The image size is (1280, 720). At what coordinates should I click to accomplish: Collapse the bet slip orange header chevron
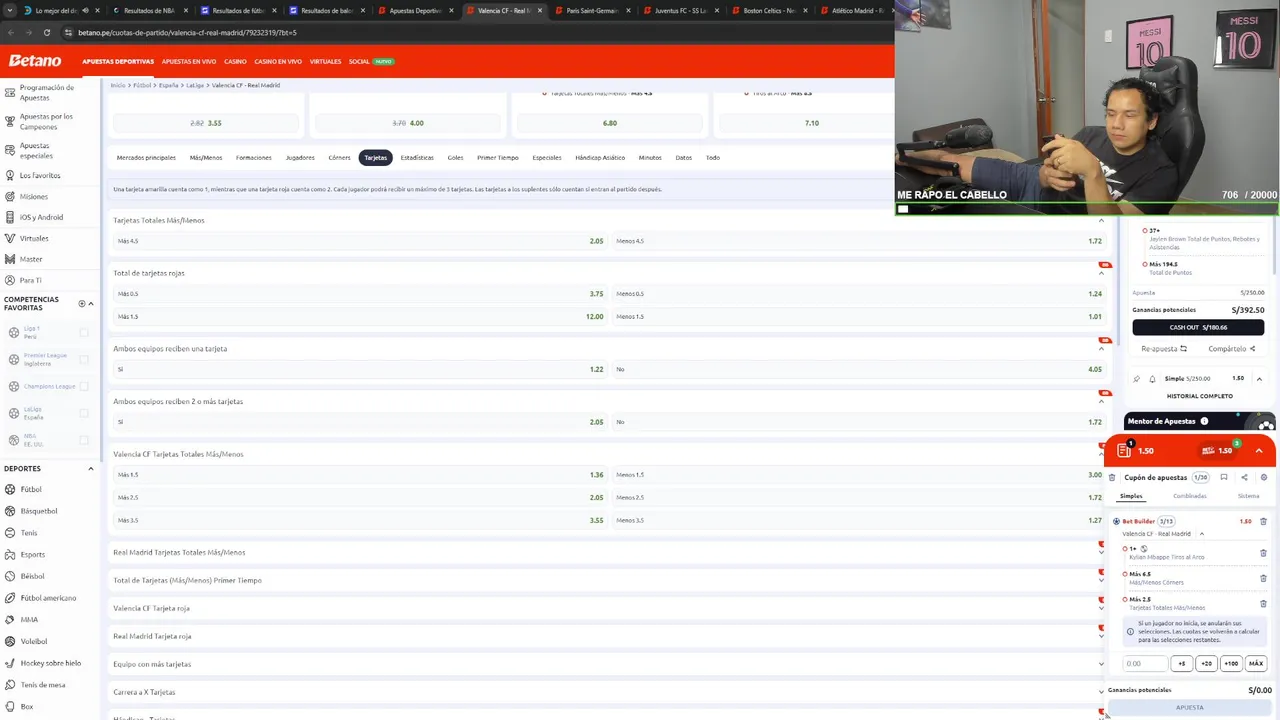tap(1259, 451)
